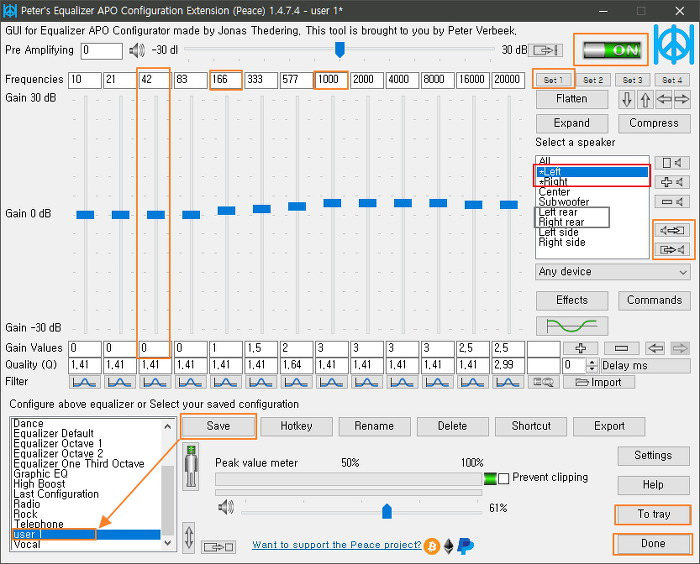Rename the selected configuration
Viewport: 700px width, 564px height.
375,426
